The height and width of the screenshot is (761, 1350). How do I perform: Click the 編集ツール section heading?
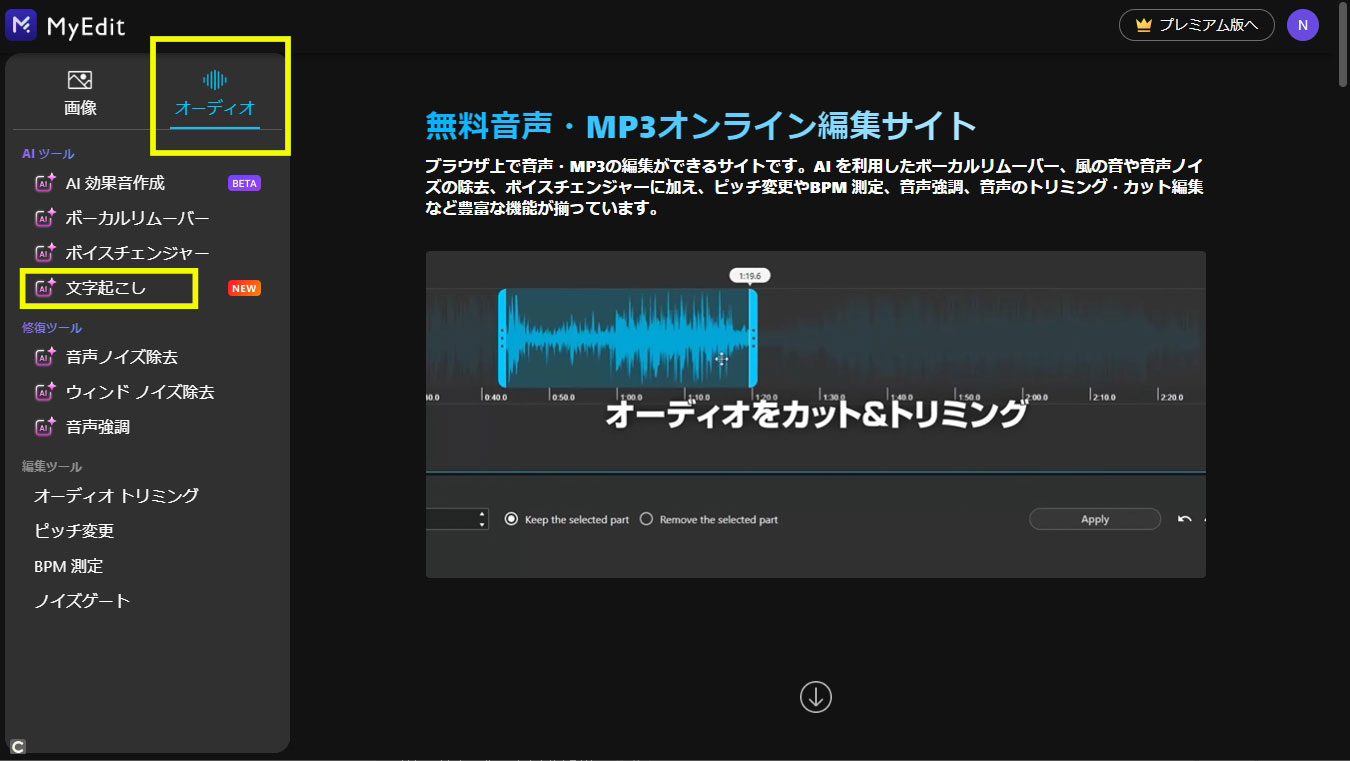(x=52, y=467)
